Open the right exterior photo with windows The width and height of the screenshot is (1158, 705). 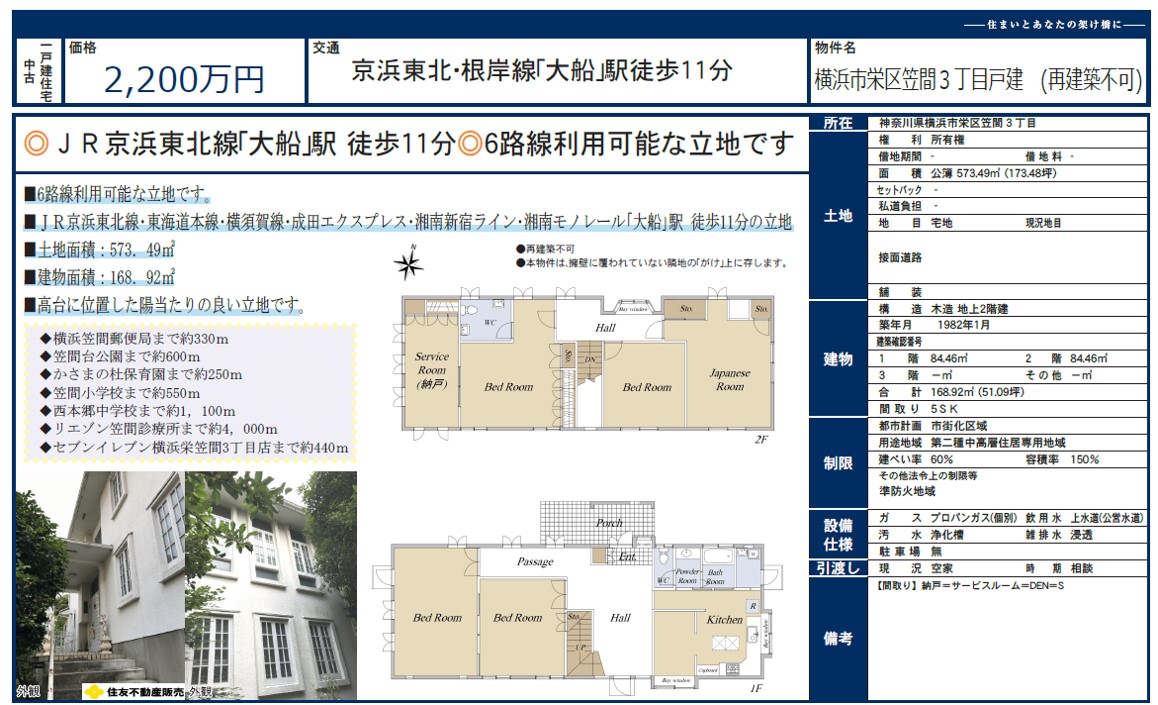click(x=270, y=580)
